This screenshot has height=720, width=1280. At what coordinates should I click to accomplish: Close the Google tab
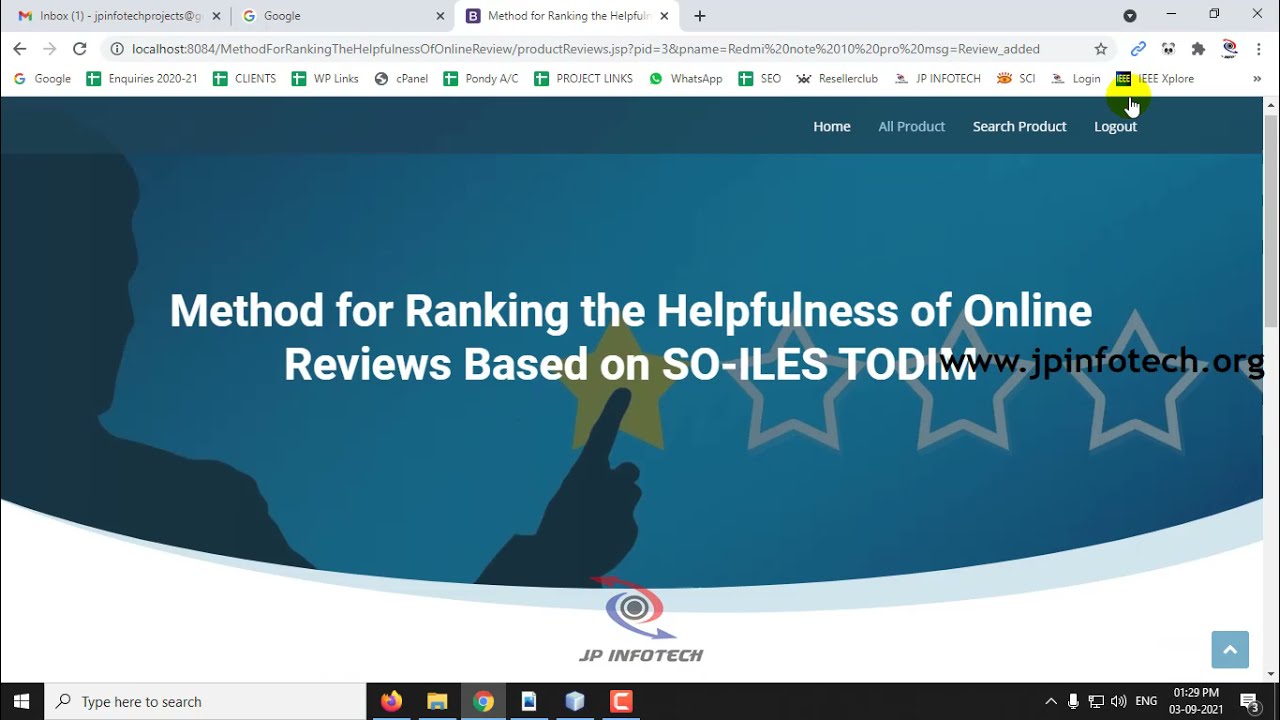pyautogui.click(x=440, y=16)
